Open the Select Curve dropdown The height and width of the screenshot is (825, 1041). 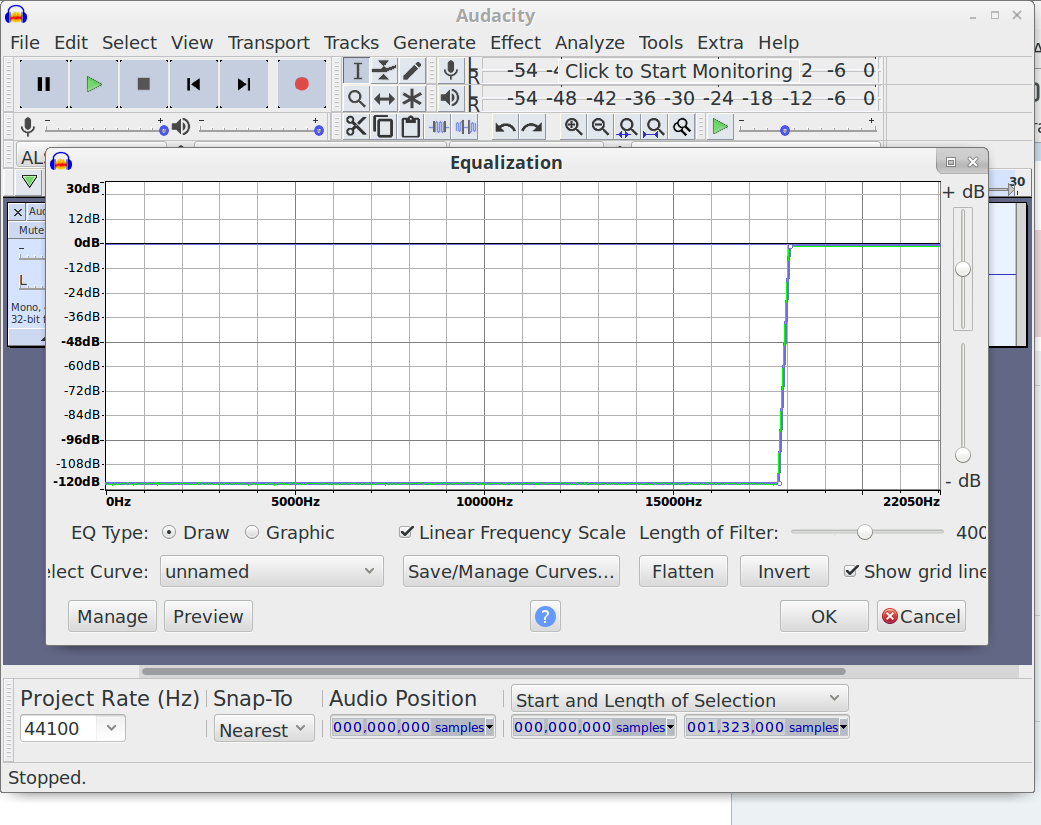click(x=270, y=571)
